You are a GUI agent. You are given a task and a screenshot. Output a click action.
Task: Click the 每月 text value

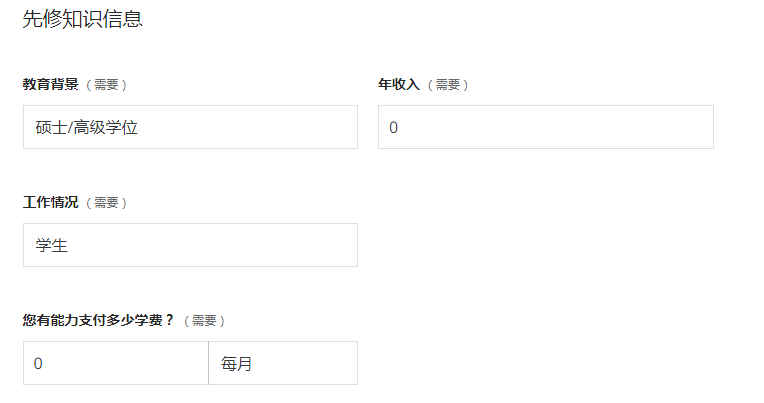click(x=236, y=364)
